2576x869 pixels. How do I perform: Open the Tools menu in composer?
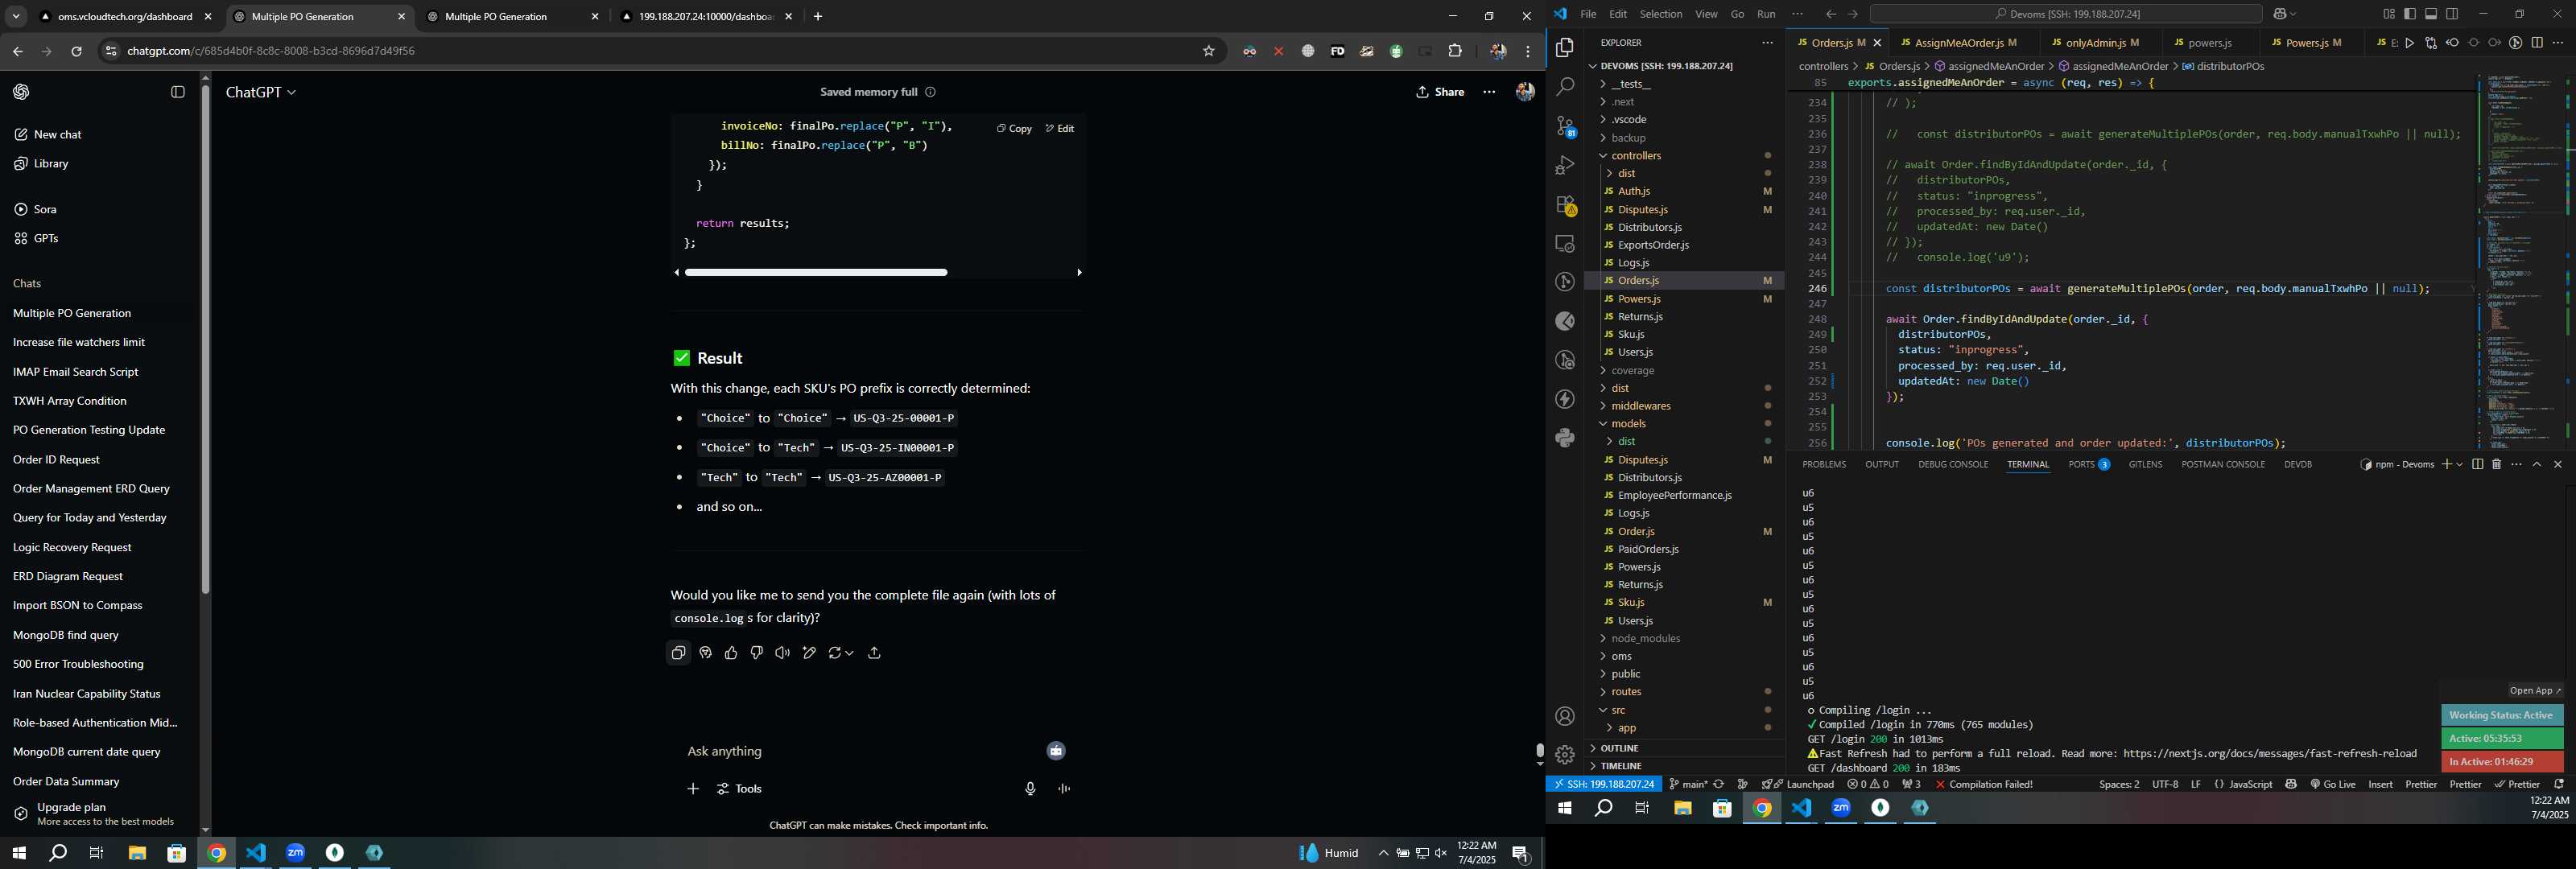(x=739, y=789)
